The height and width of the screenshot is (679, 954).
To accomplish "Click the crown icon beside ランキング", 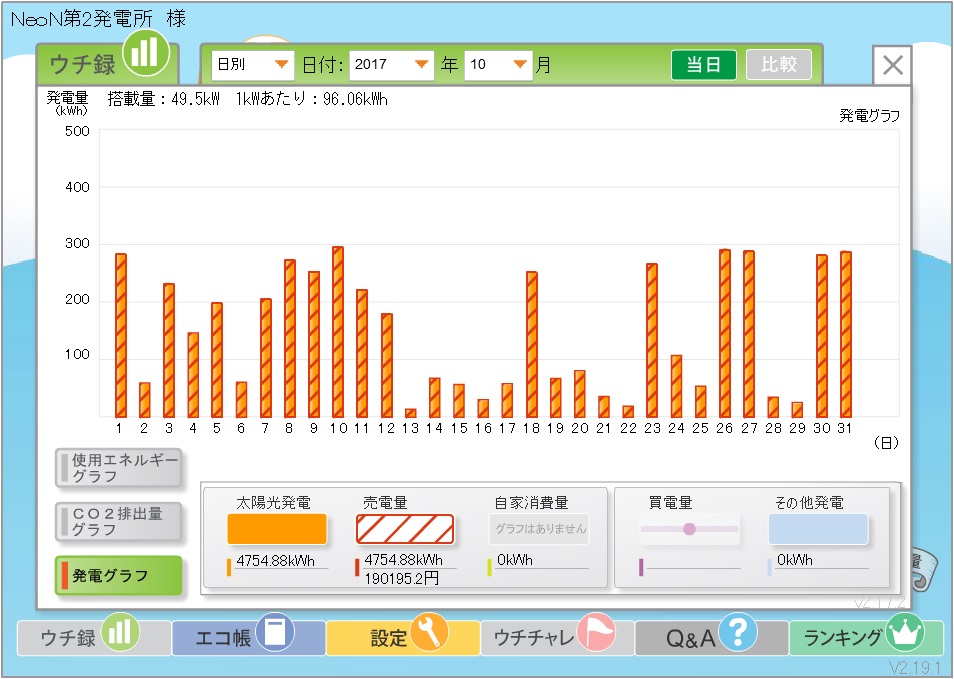I will [x=905, y=632].
